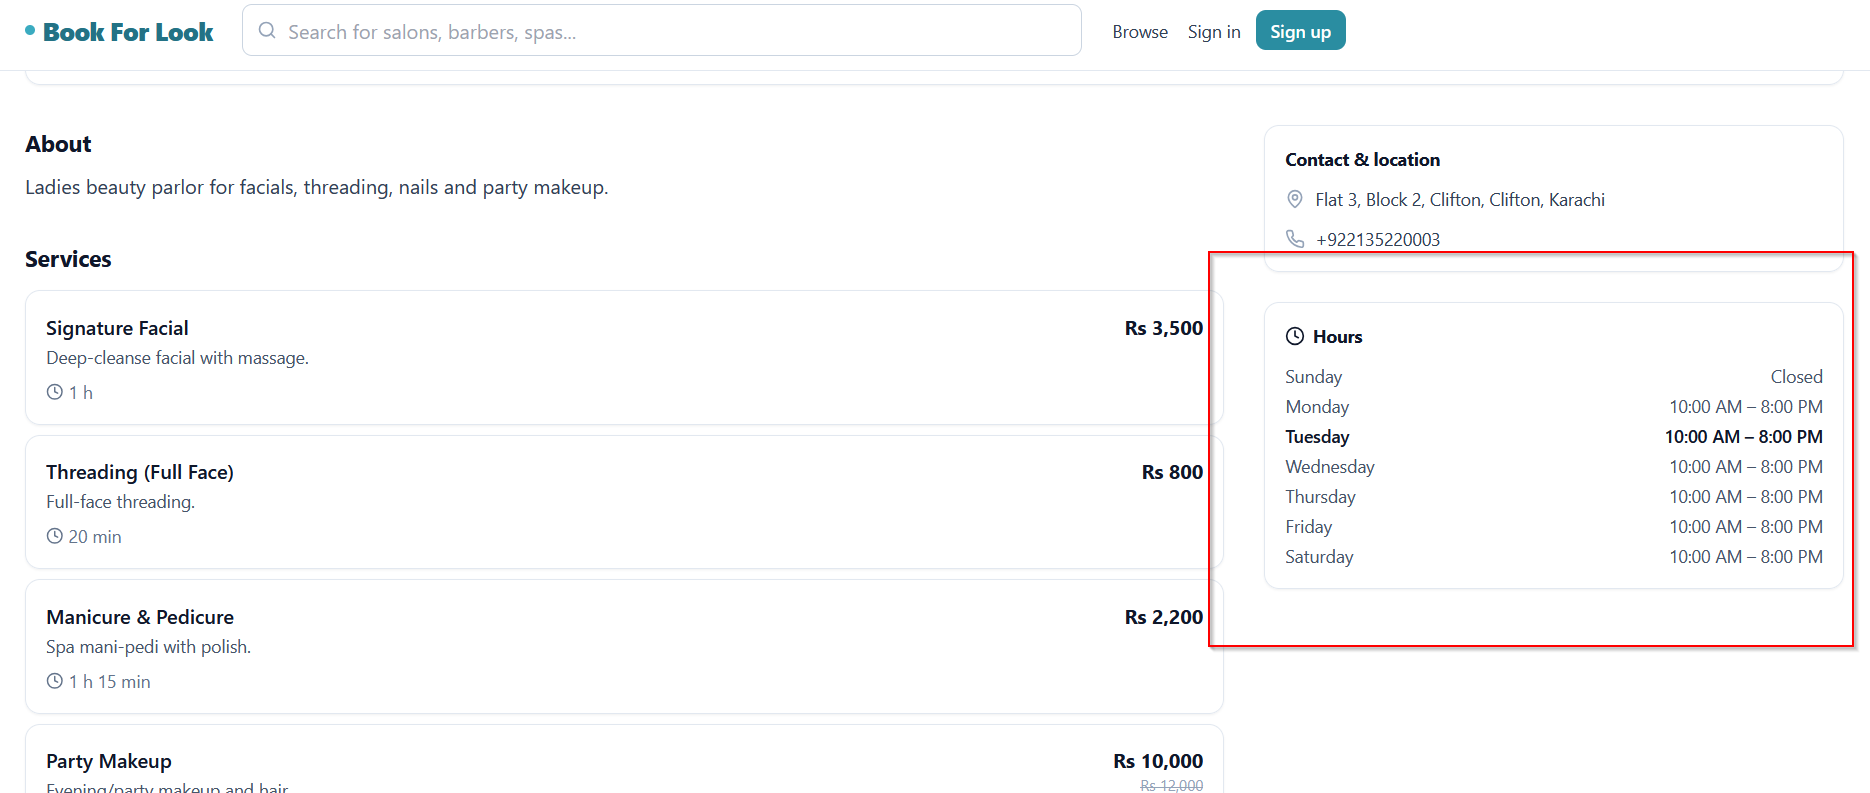Click the About heading

point(58,144)
